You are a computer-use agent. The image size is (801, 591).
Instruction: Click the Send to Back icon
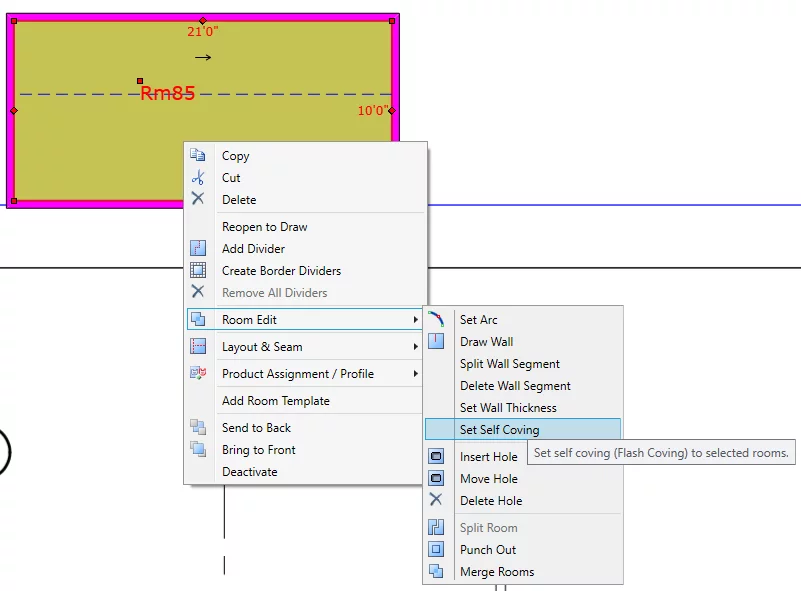pos(198,427)
